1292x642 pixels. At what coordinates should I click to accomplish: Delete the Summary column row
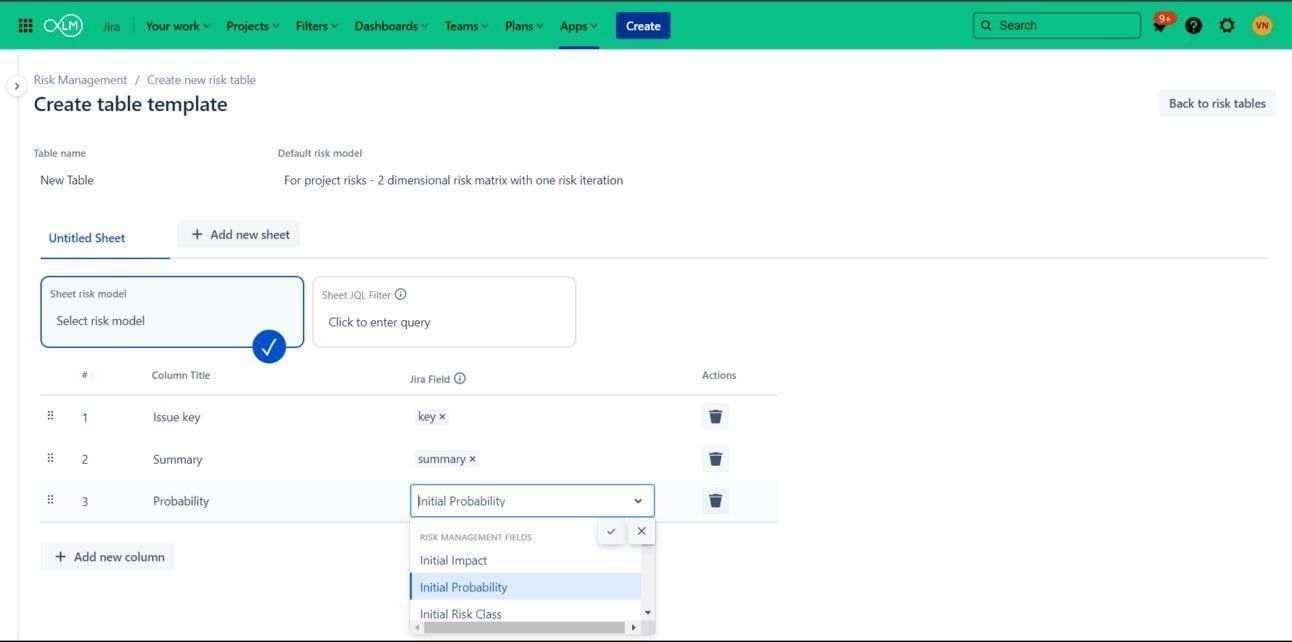[715, 459]
